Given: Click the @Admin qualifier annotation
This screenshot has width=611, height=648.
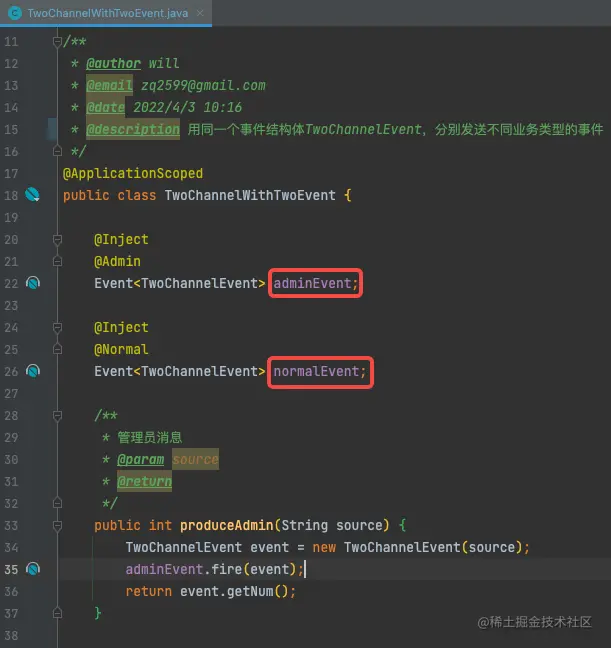Looking at the screenshot, I should coord(117,261).
